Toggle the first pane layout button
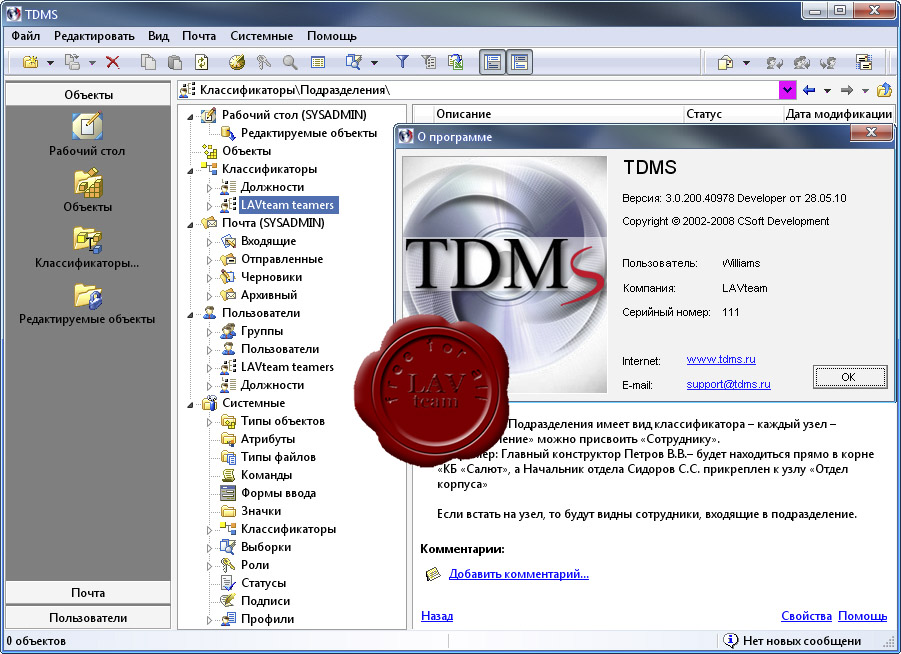Image resolution: width=901 pixels, height=654 pixels. 492,62
